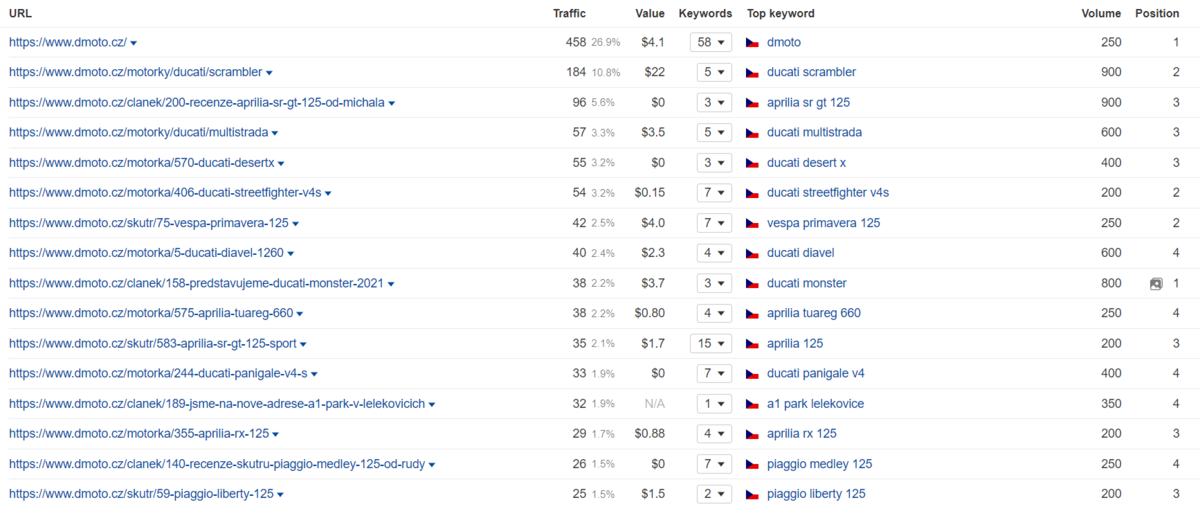This screenshot has height=509, width=1200.
Task: Select volume 350 for a1 park lelekovice
Action: click(1110, 404)
